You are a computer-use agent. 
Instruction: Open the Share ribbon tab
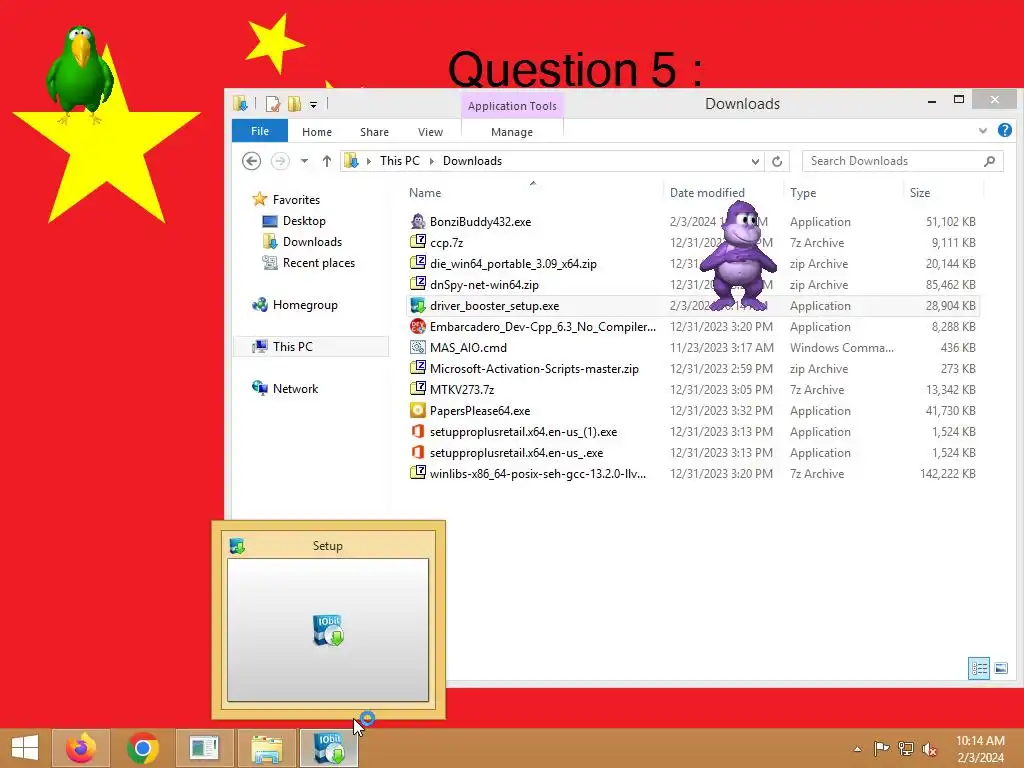pos(374,132)
